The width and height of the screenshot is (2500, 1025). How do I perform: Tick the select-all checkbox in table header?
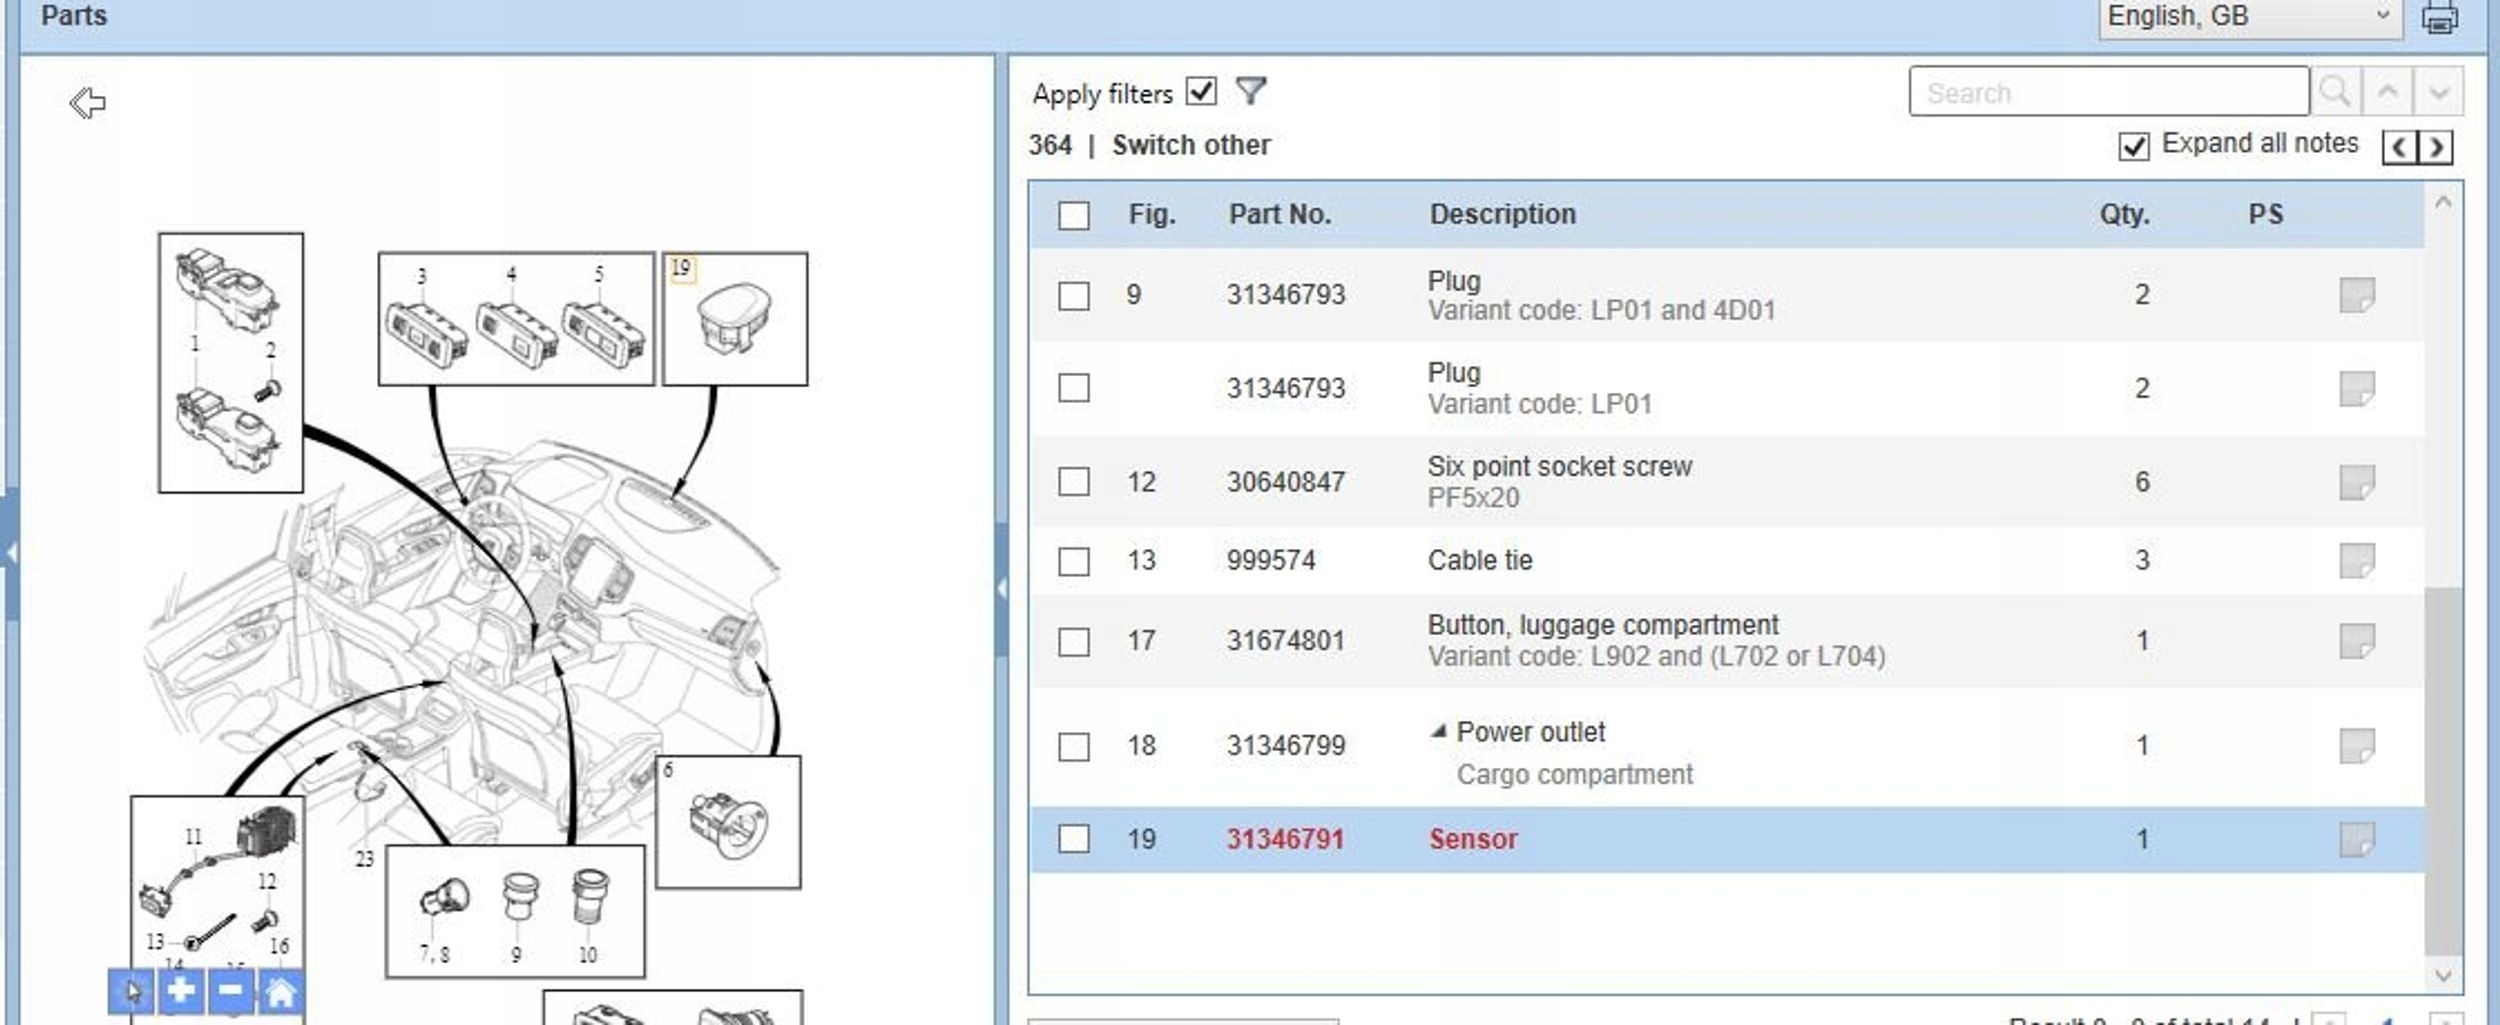[x=1074, y=215]
